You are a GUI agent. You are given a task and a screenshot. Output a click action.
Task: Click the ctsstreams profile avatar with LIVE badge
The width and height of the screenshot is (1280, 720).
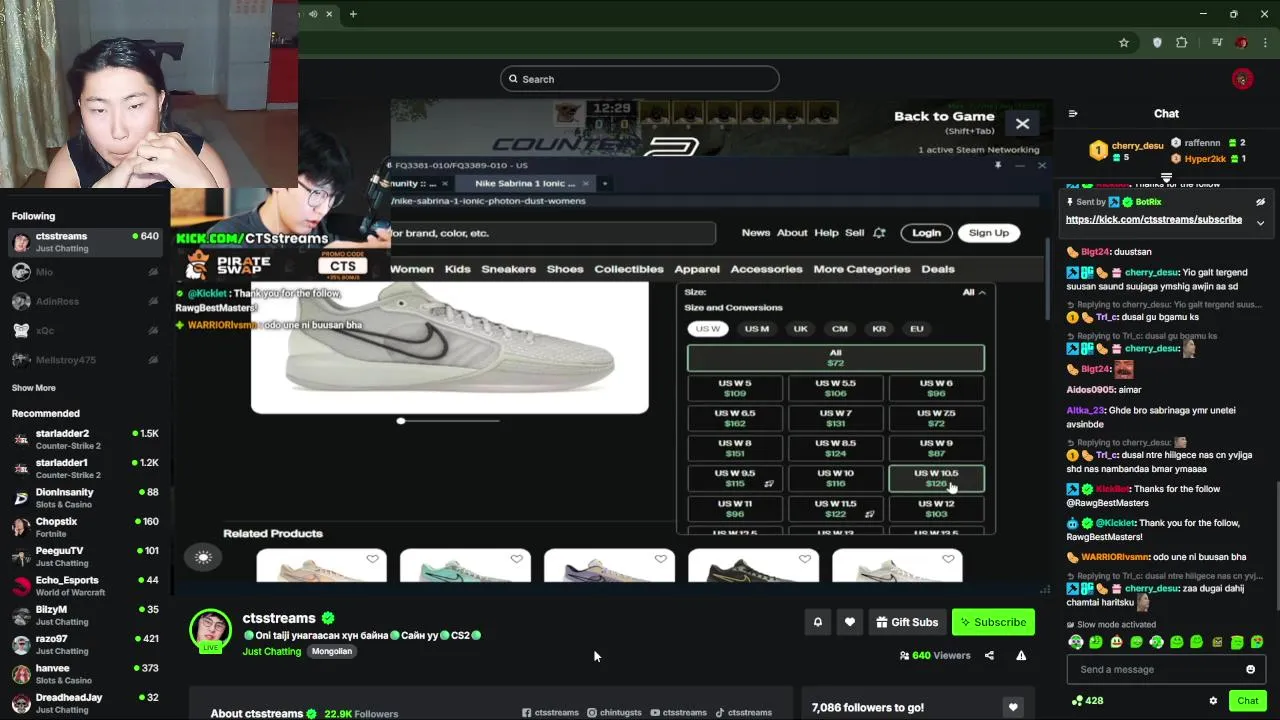[210, 630]
